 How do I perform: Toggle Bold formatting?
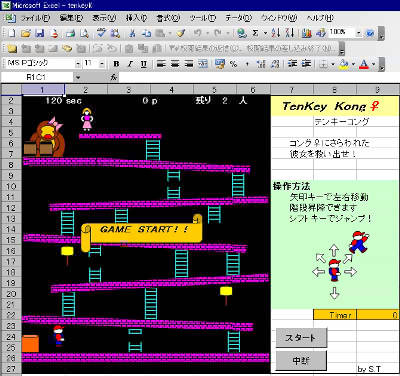click(x=116, y=64)
